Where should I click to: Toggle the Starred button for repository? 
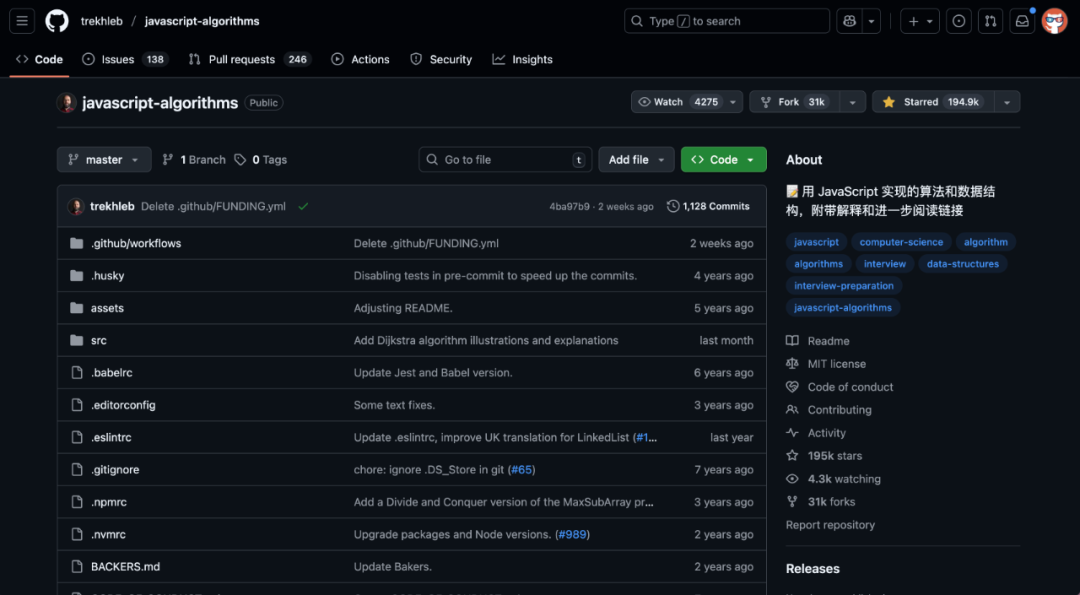point(933,102)
